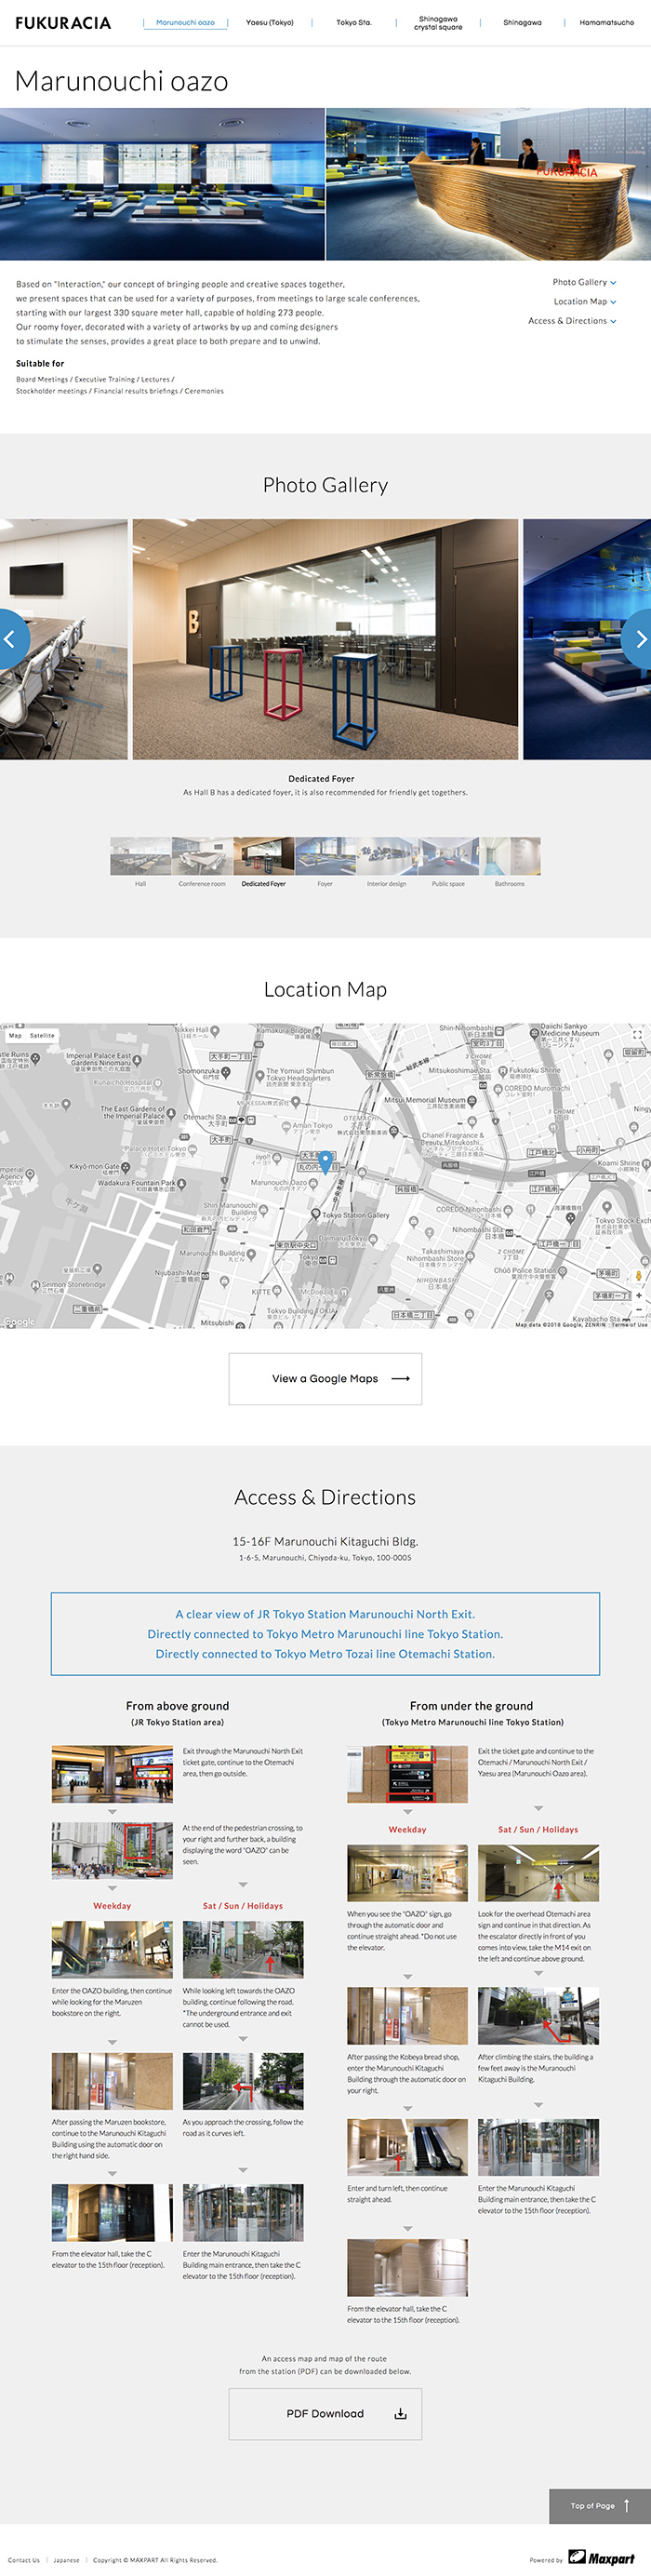
Task: Click photo above 'Enter and turn left, then continue'
Action: tap(407, 2147)
